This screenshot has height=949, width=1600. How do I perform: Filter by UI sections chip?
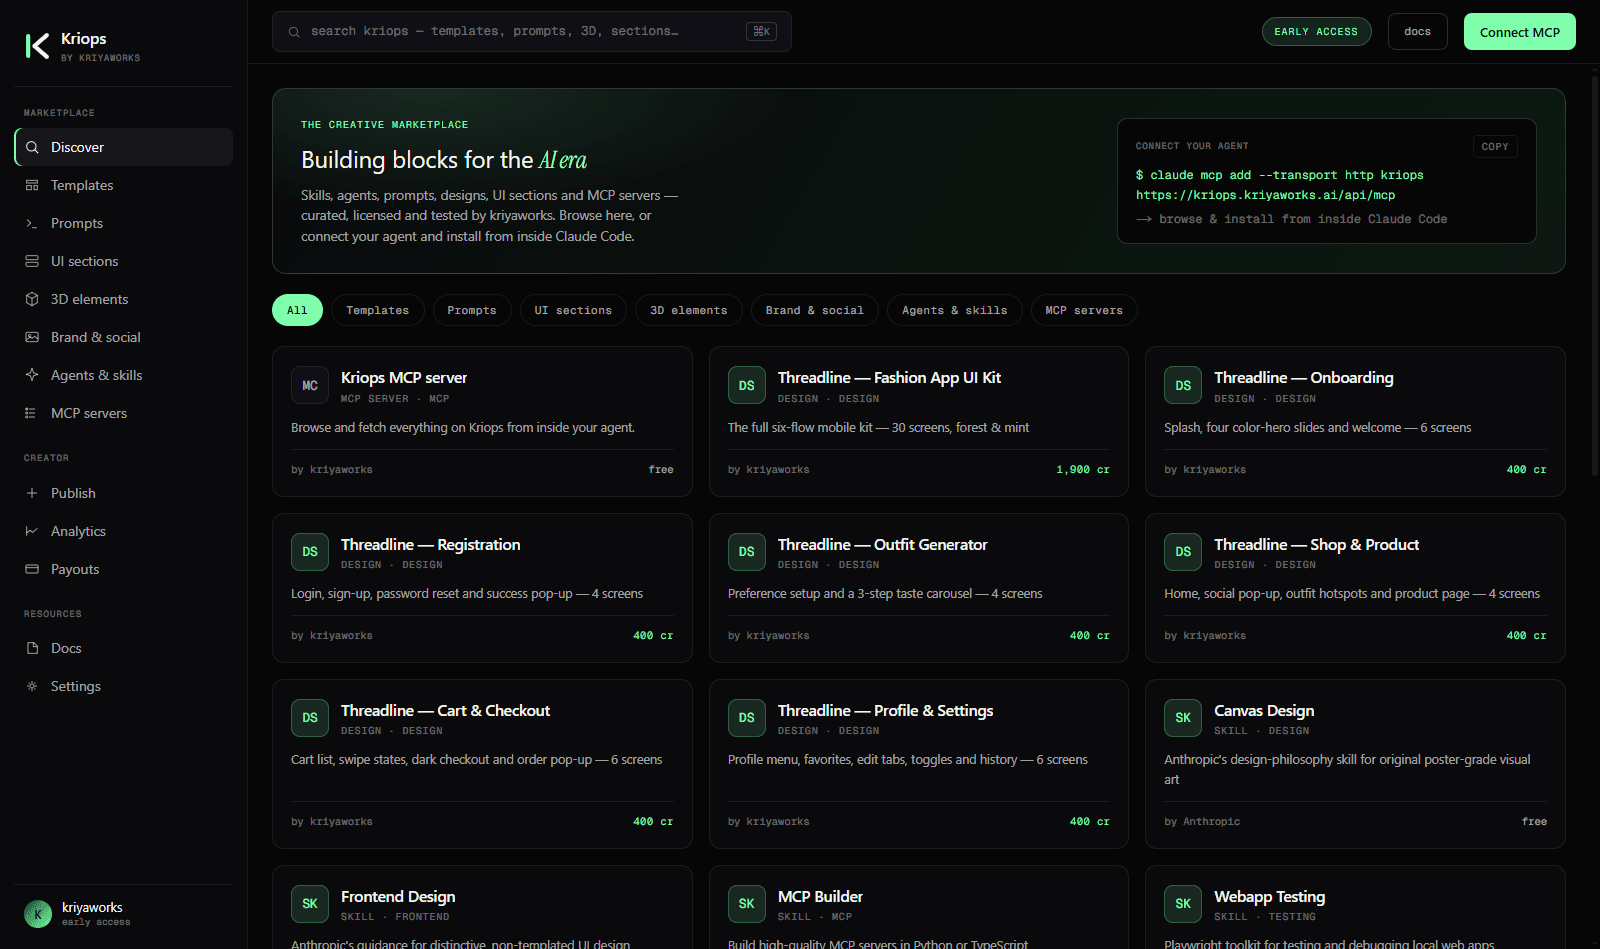tap(573, 310)
